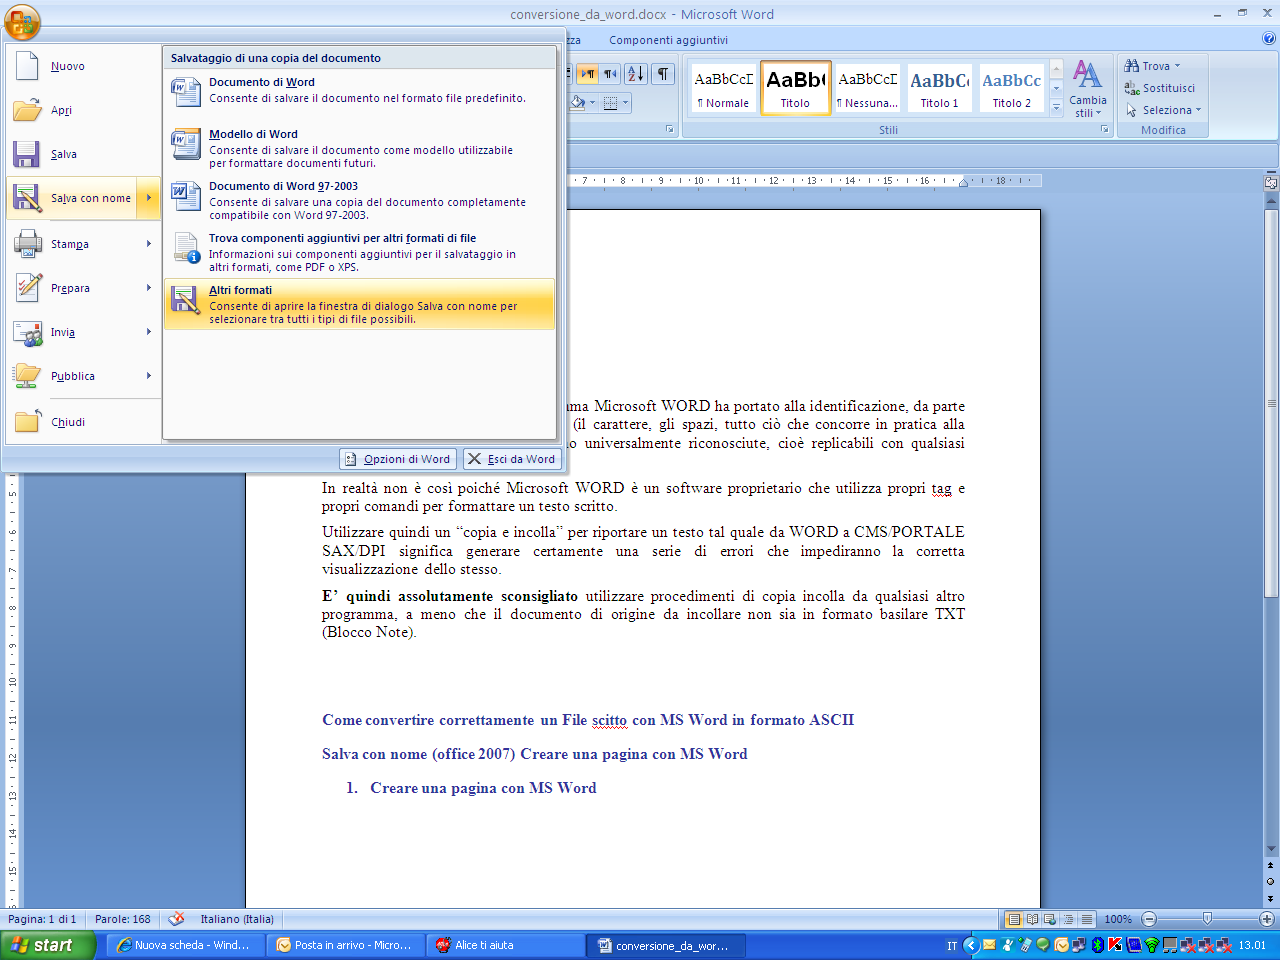
Task: Expand the Stampa submenu arrow
Action: (148, 244)
